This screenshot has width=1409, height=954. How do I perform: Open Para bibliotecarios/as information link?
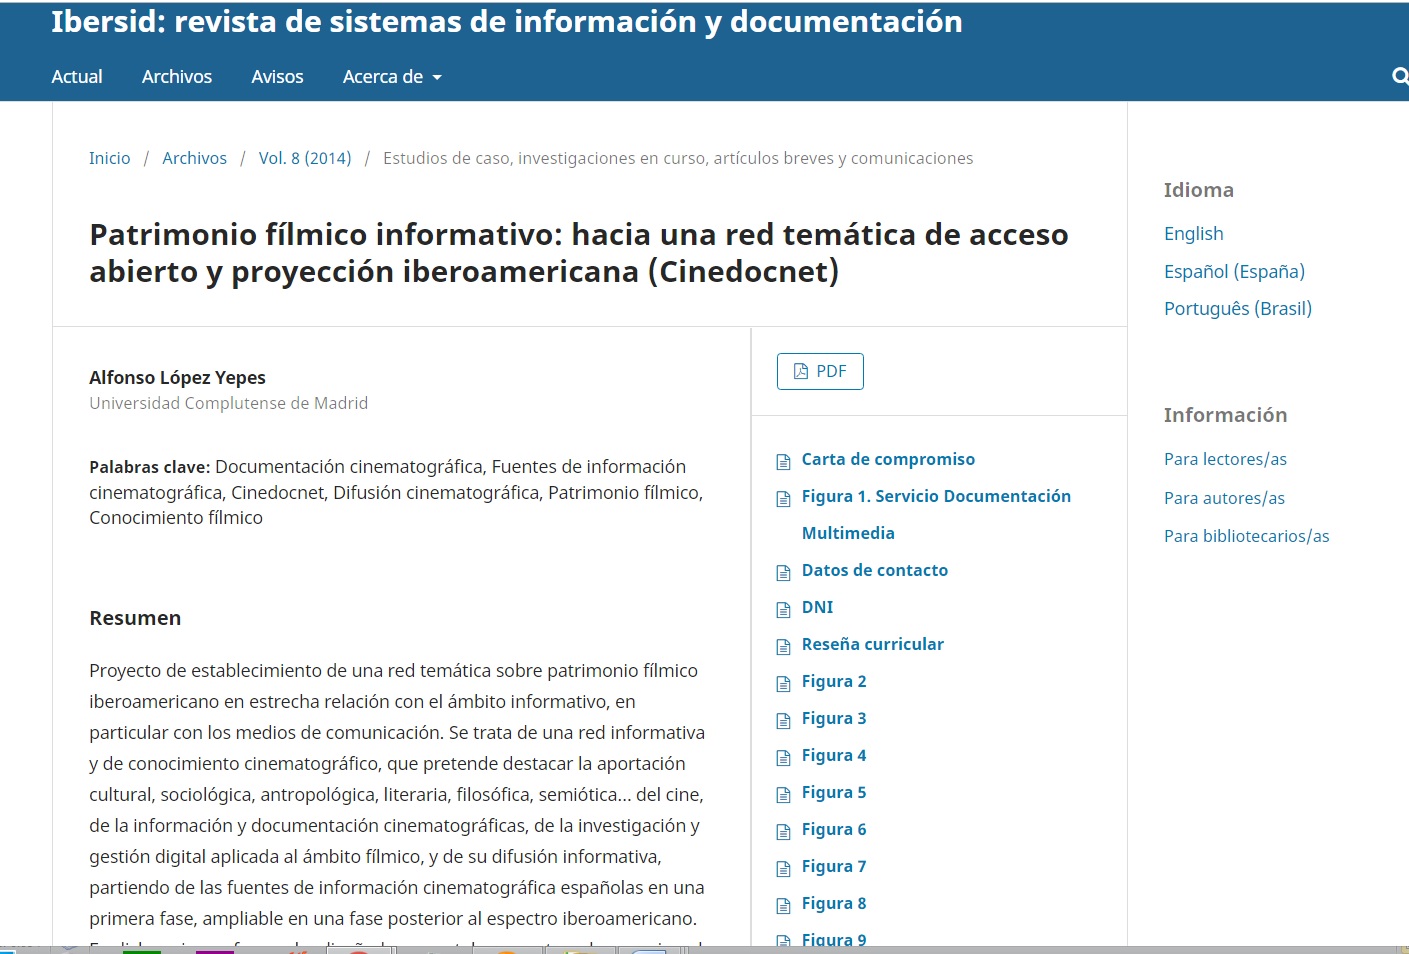click(1247, 536)
